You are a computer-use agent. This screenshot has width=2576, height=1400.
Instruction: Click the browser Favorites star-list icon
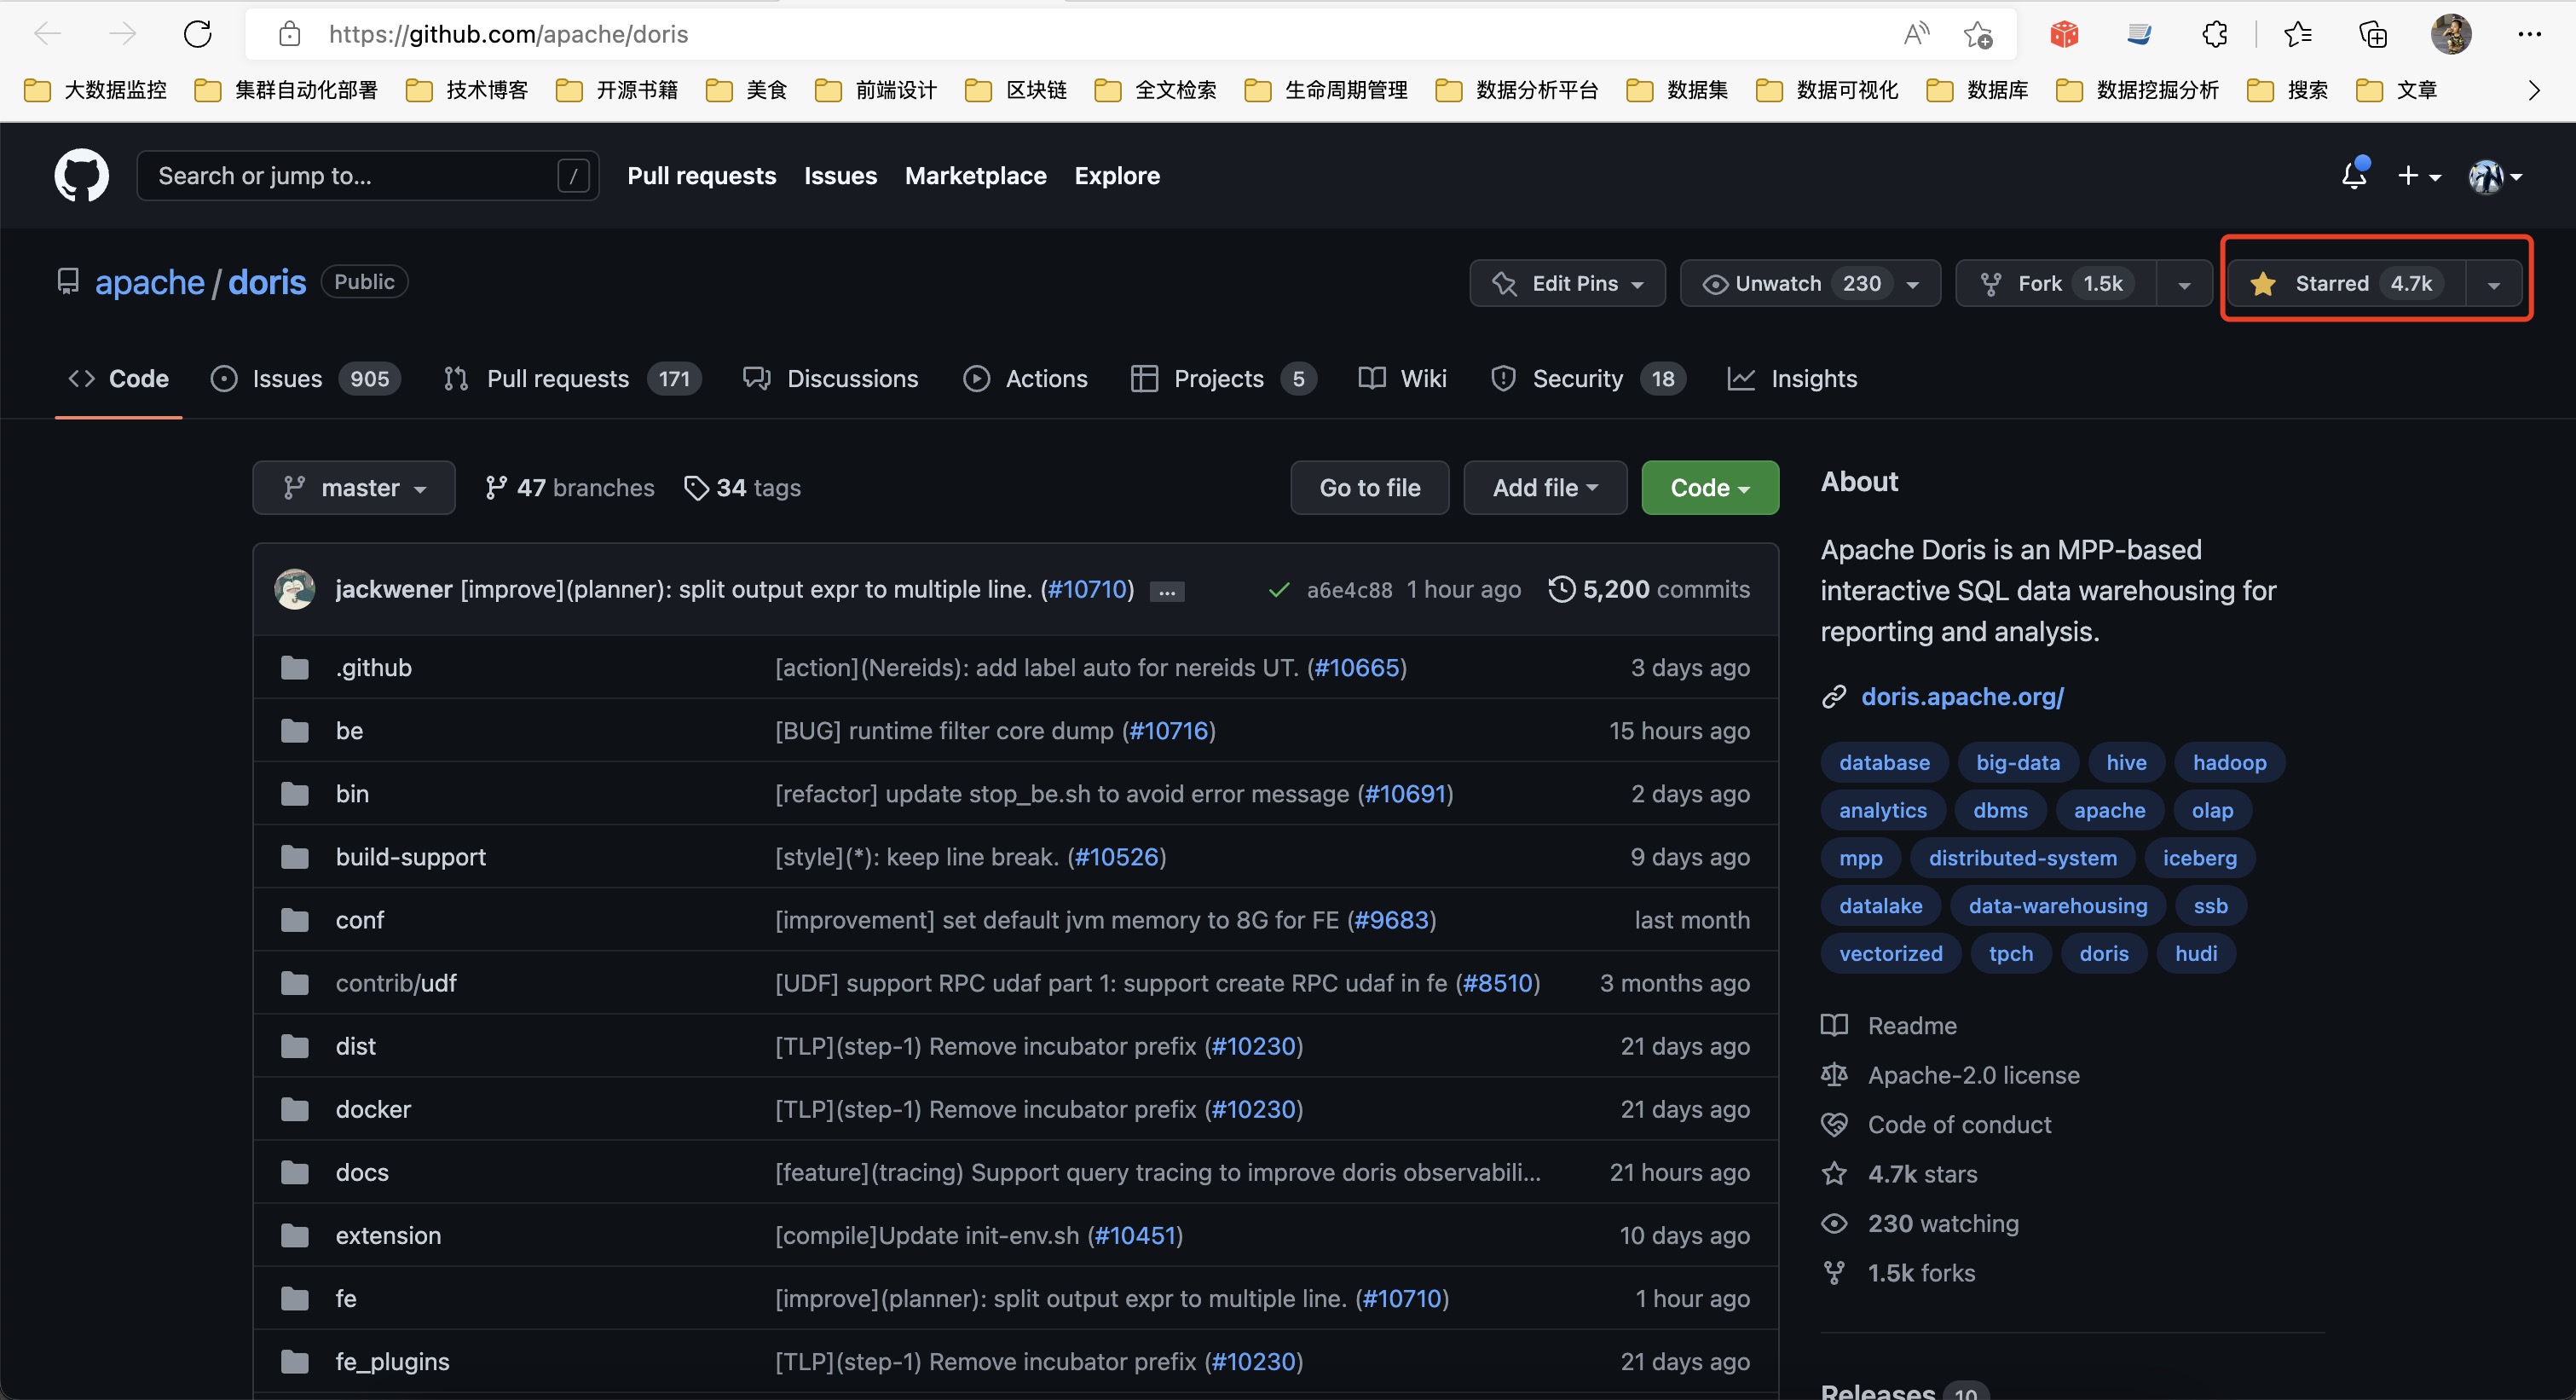point(2297,34)
